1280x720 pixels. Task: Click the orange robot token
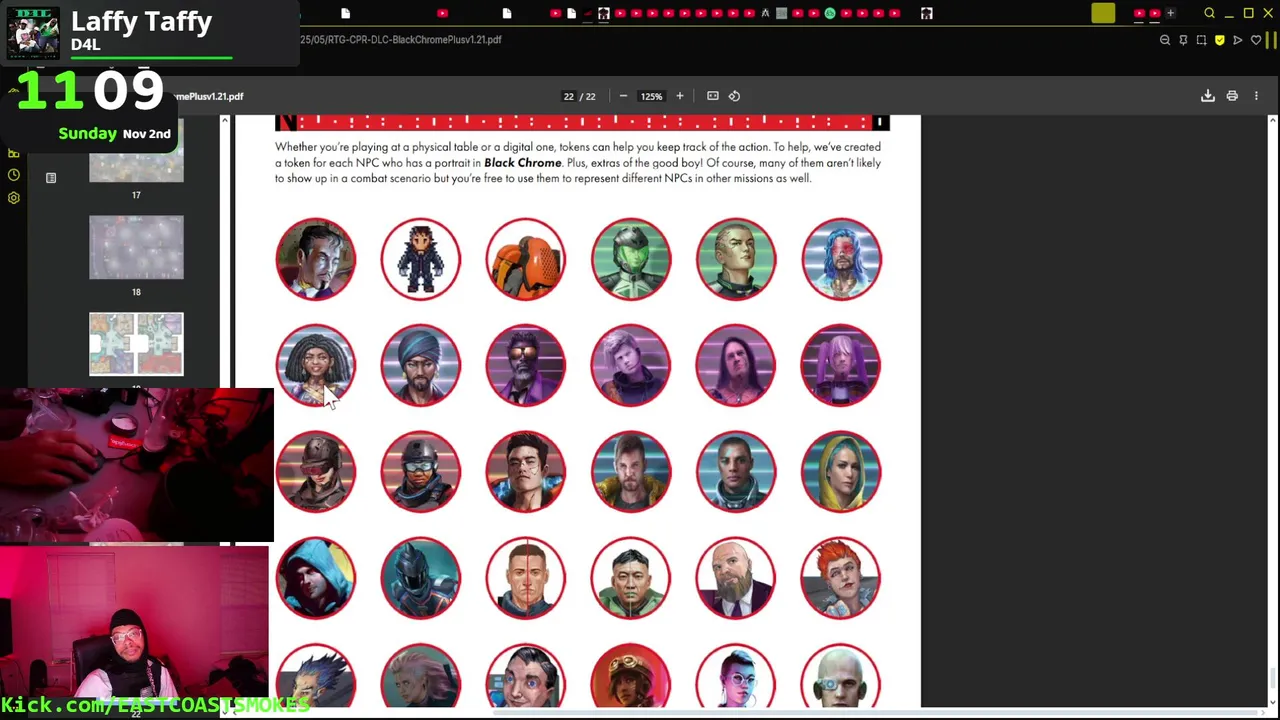pyautogui.click(x=525, y=259)
